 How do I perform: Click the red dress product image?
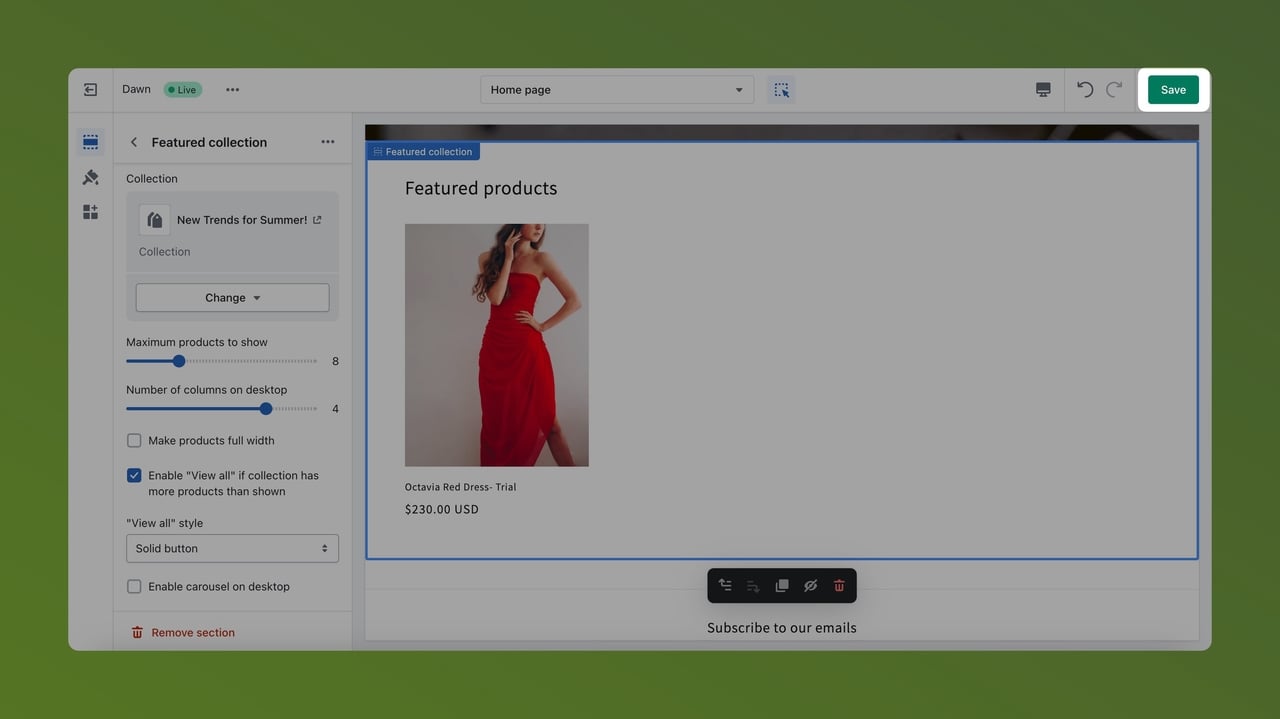coord(497,345)
